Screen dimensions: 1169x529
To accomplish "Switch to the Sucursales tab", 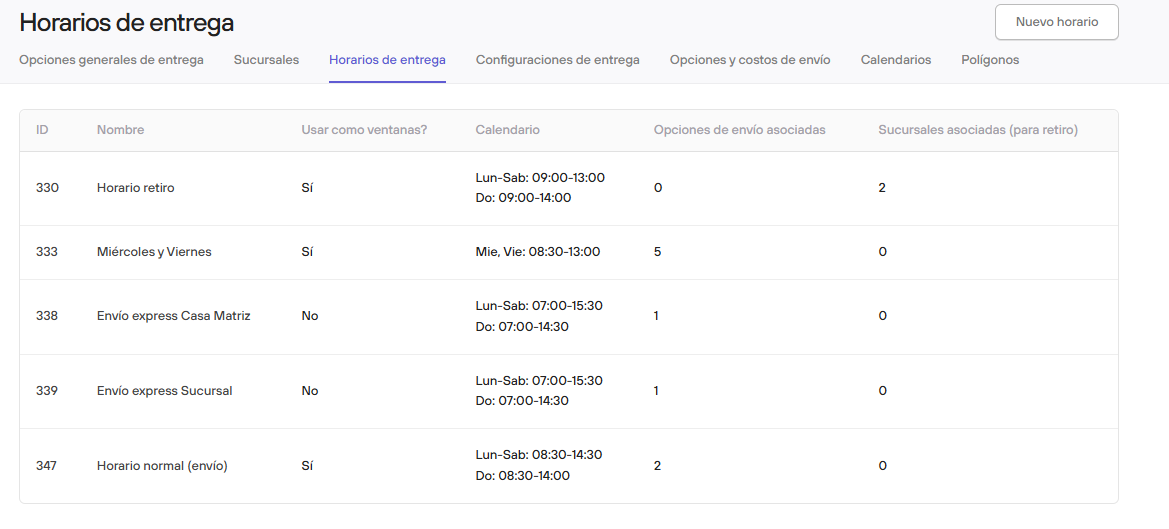I will click(x=266, y=60).
